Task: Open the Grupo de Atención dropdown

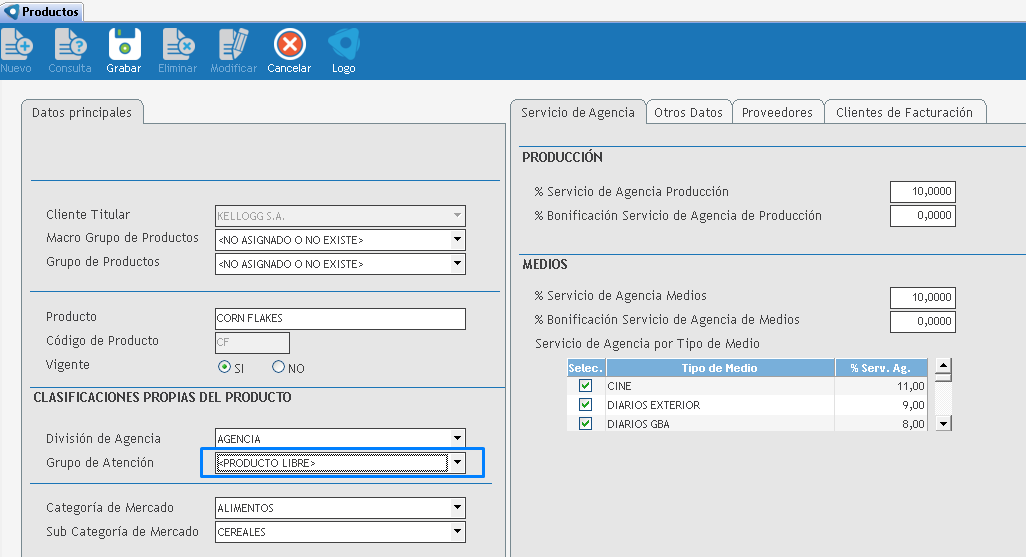Action: point(457,463)
